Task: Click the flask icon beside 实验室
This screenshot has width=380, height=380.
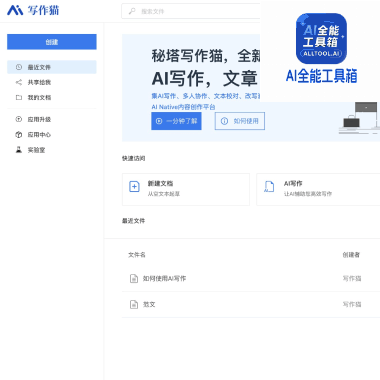Action: [19, 150]
